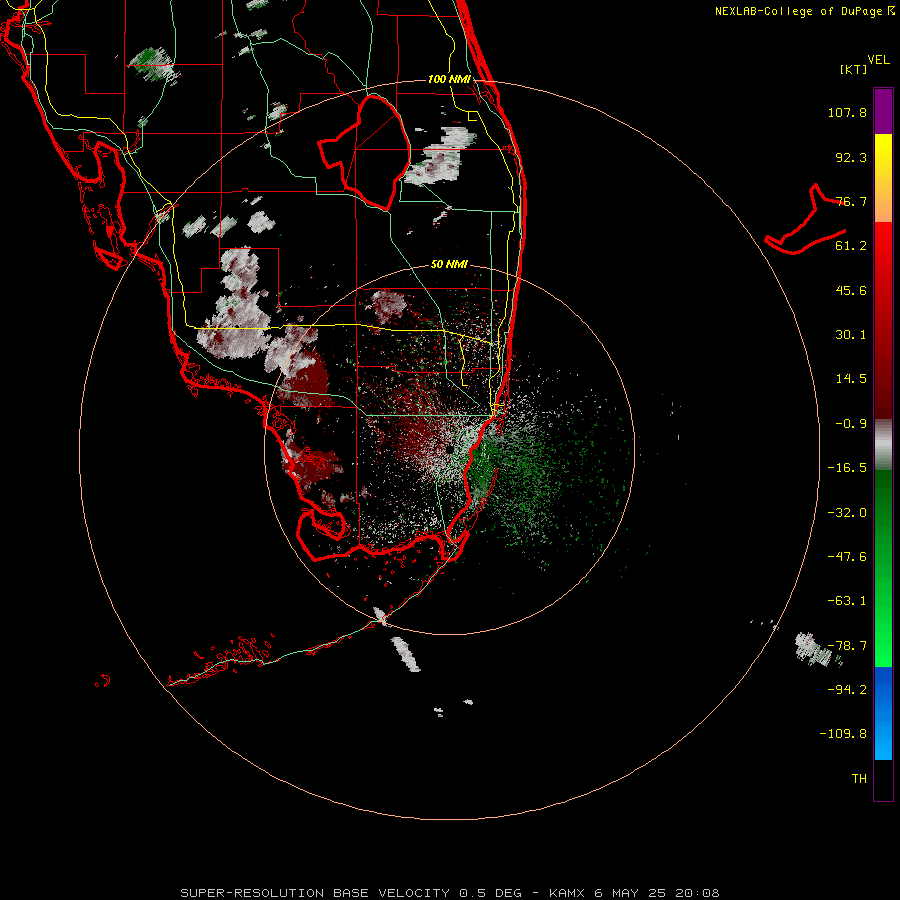
Task: Click the VEL legend title
Action: pyautogui.click(x=878, y=60)
